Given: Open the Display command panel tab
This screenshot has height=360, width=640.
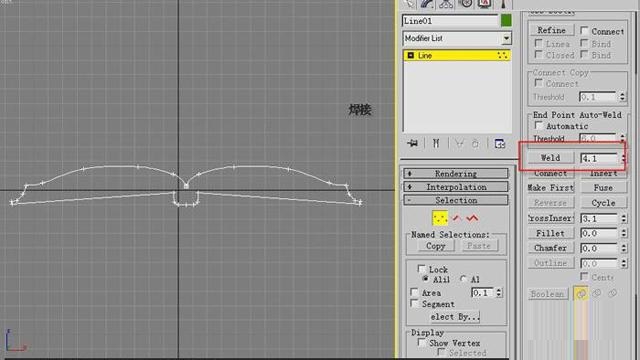Looking at the screenshot, I should (x=484, y=4).
